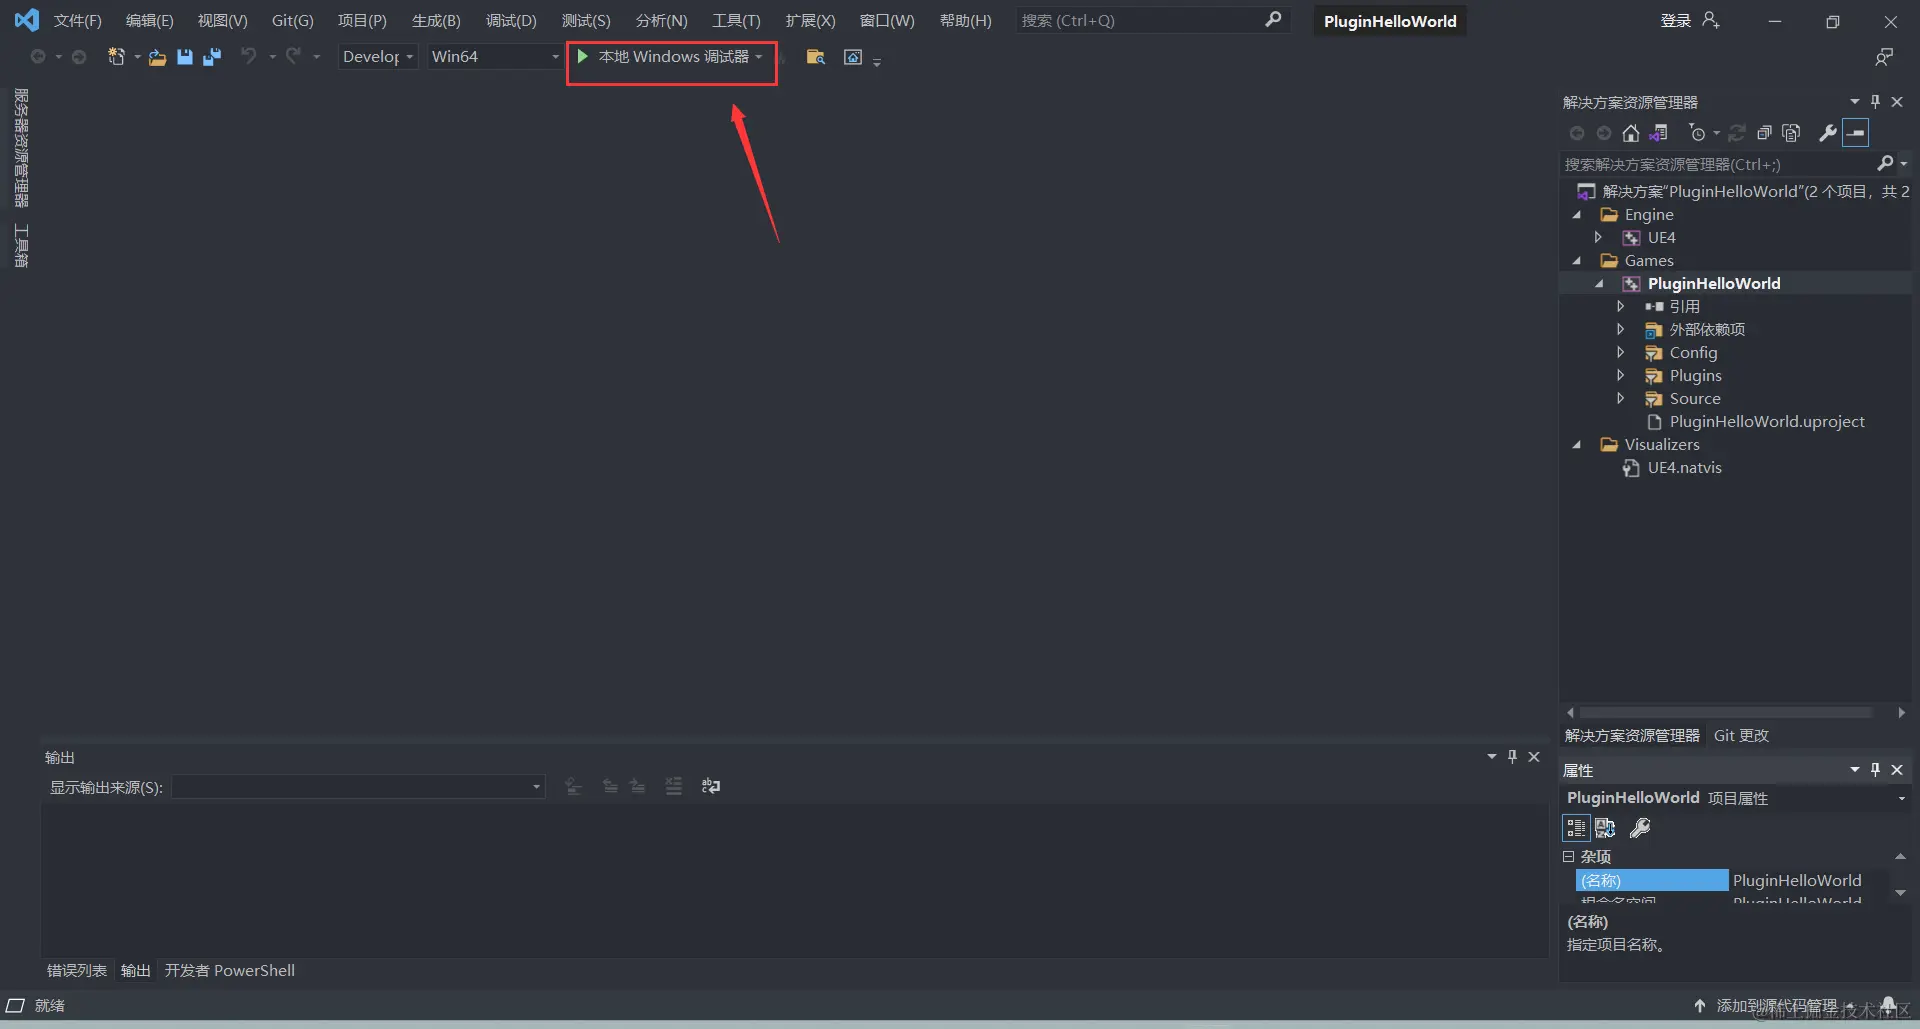
Task: Create a new project with toolbar icon
Action: [x=116, y=57]
